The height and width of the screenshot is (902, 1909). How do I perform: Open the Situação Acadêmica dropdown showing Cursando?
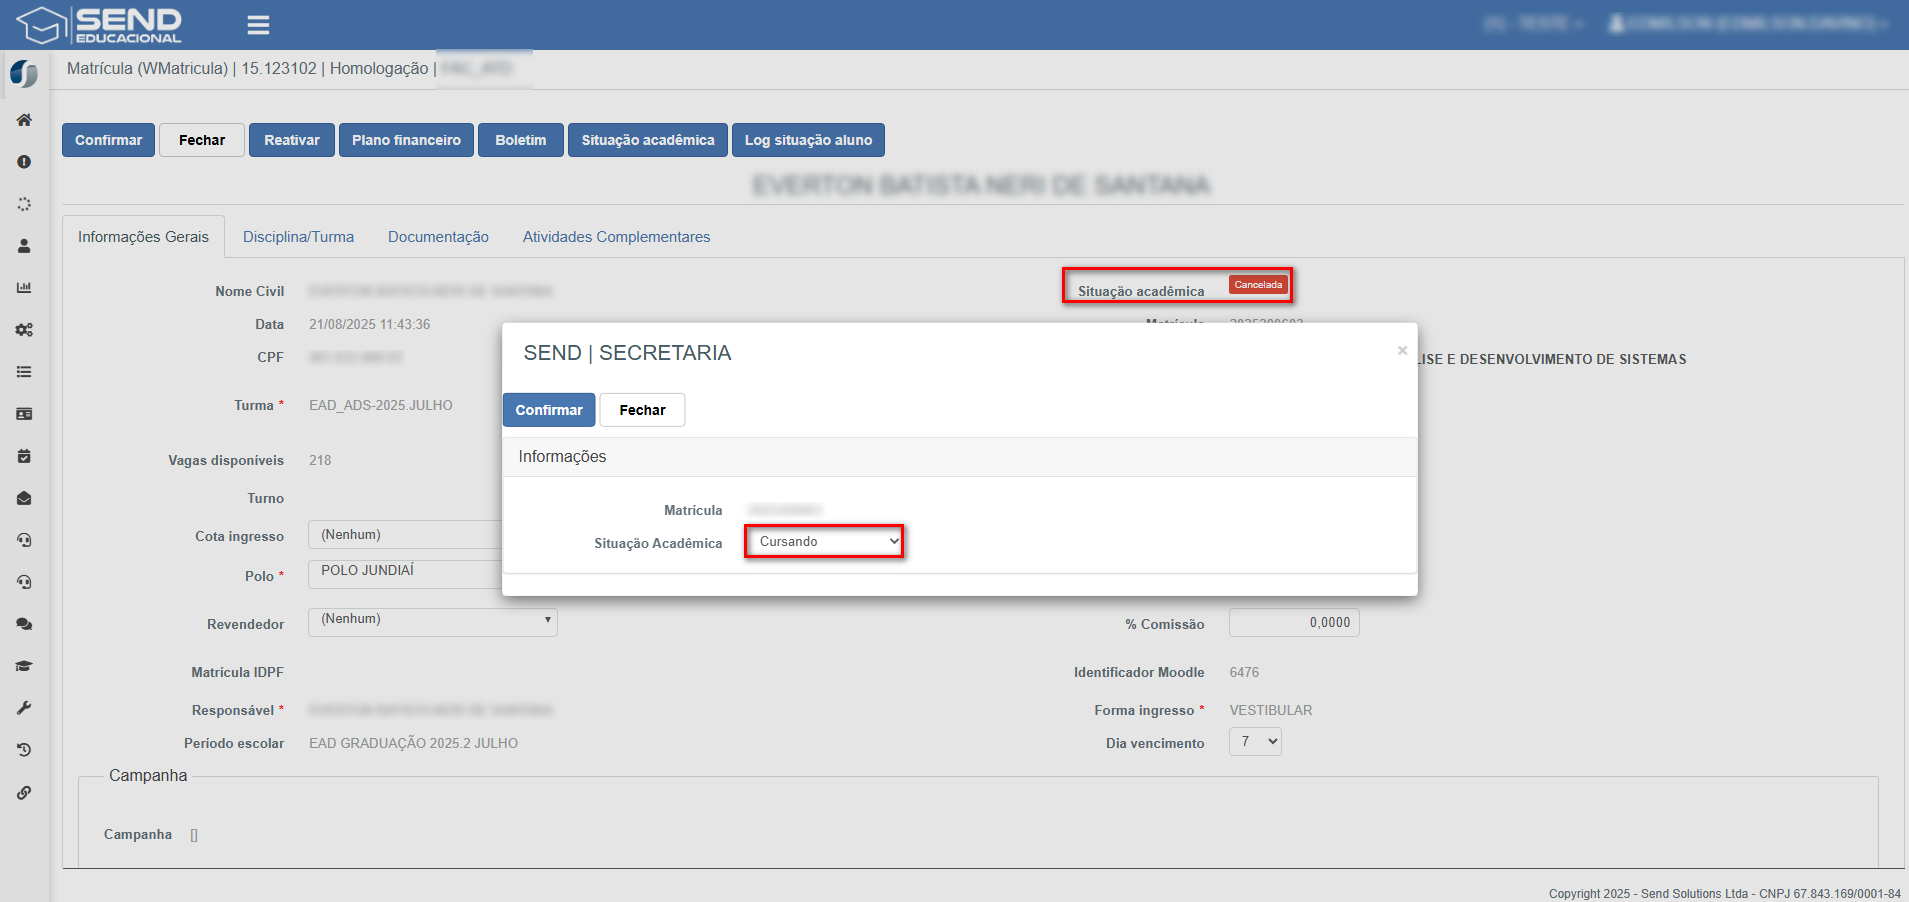click(824, 542)
